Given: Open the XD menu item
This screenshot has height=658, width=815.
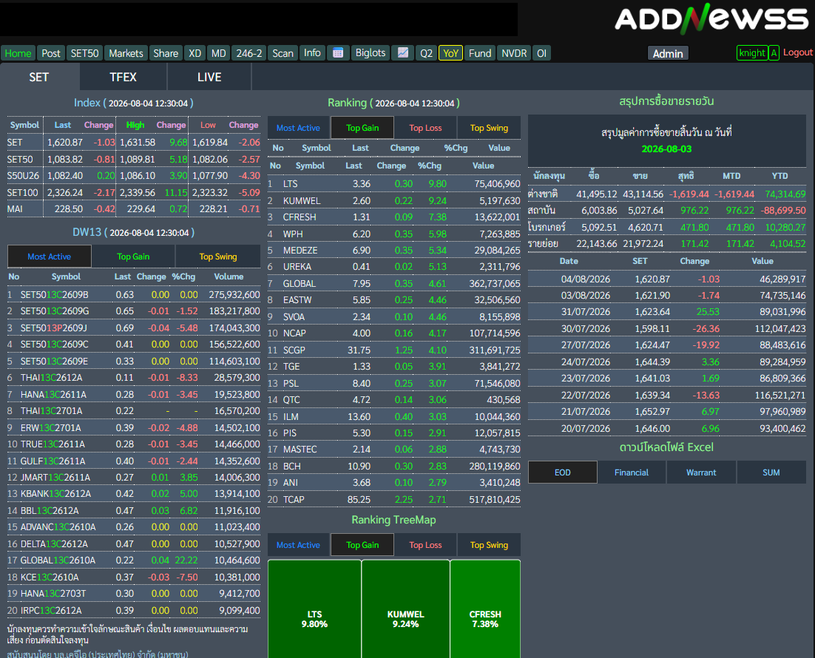Looking at the screenshot, I should [195, 53].
